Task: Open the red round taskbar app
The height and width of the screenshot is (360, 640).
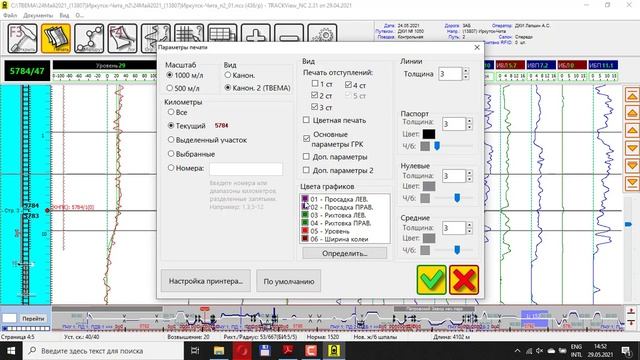Action: click(242, 351)
